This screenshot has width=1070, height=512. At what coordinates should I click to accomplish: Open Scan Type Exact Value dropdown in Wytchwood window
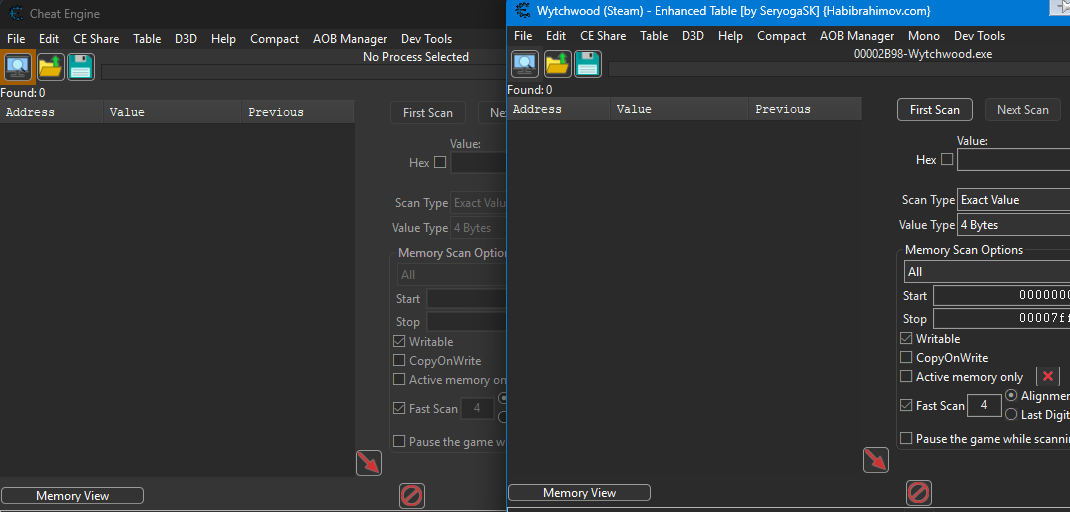click(1013, 200)
